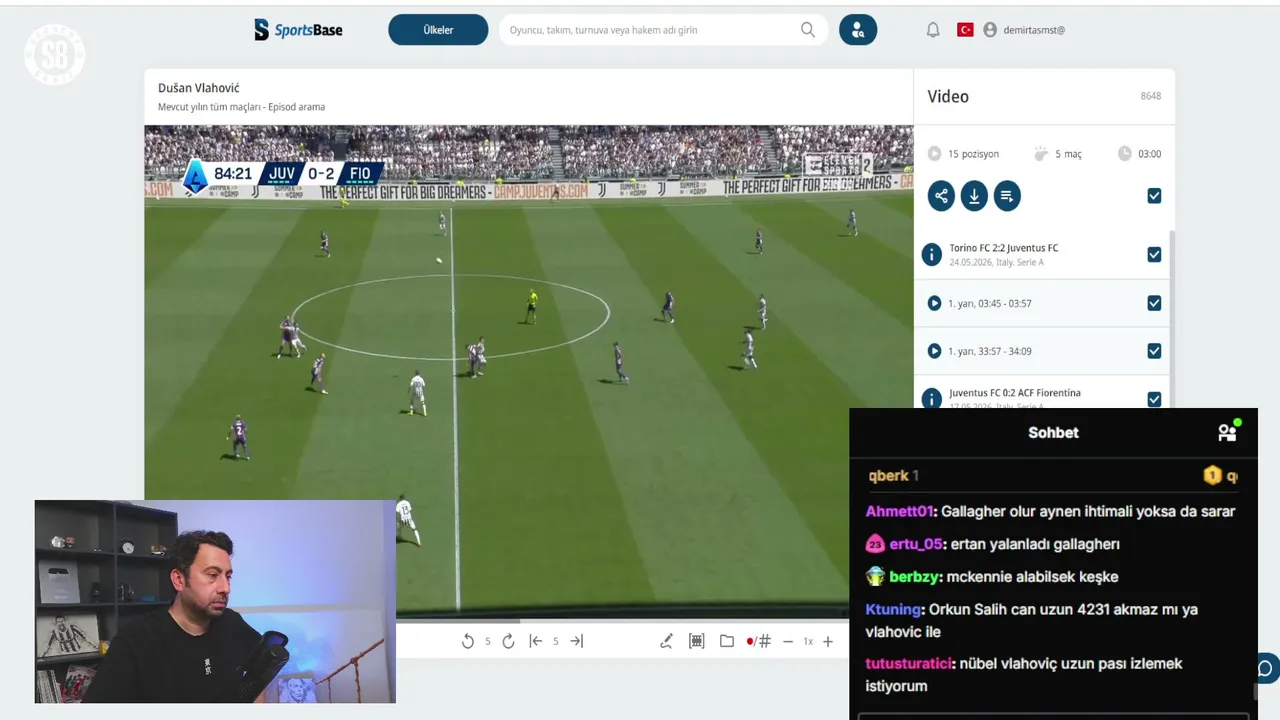Click the magnifier search icon
Image resolution: width=1280 pixels, height=720 pixels.
pos(808,30)
